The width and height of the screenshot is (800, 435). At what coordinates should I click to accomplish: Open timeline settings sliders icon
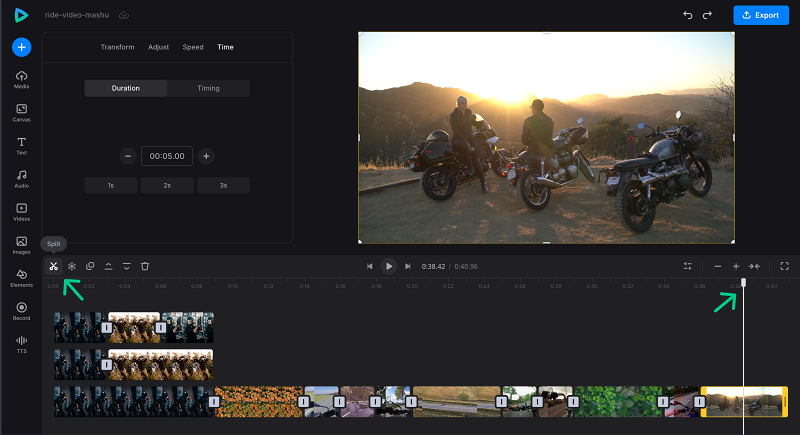(x=688, y=266)
